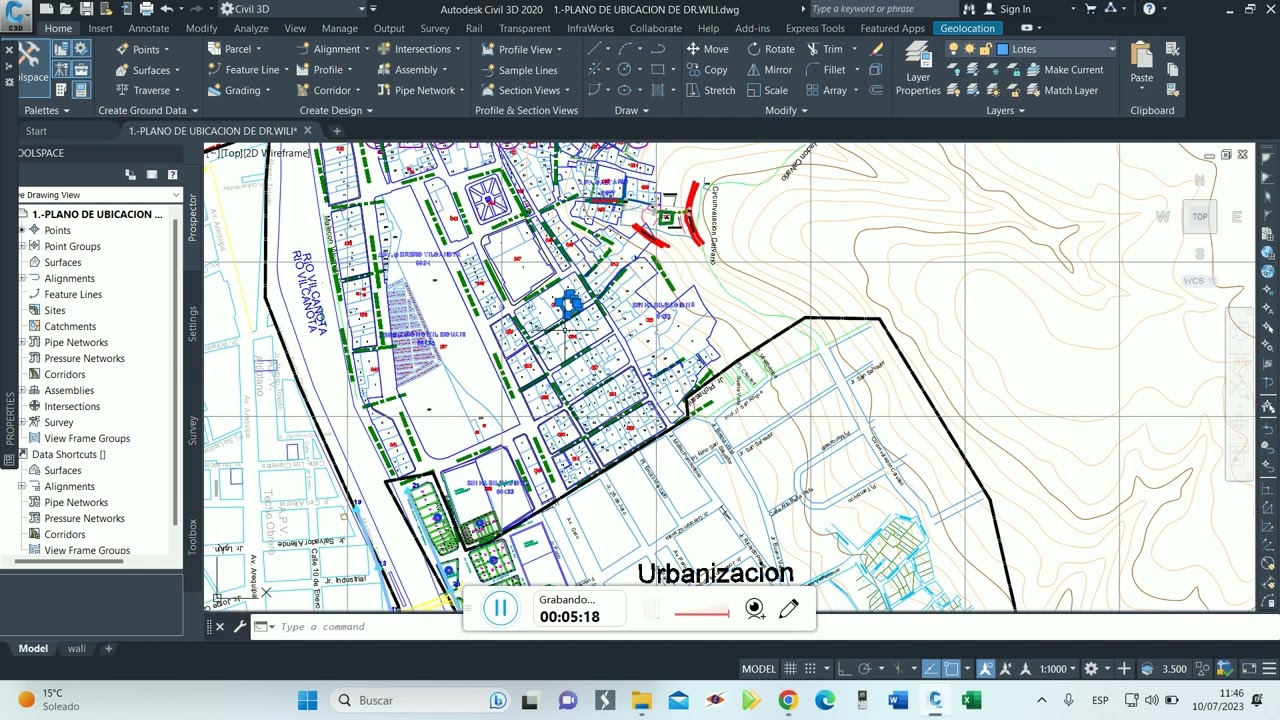Click the Circle draw tool
The image size is (1280, 720).
coord(625,70)
